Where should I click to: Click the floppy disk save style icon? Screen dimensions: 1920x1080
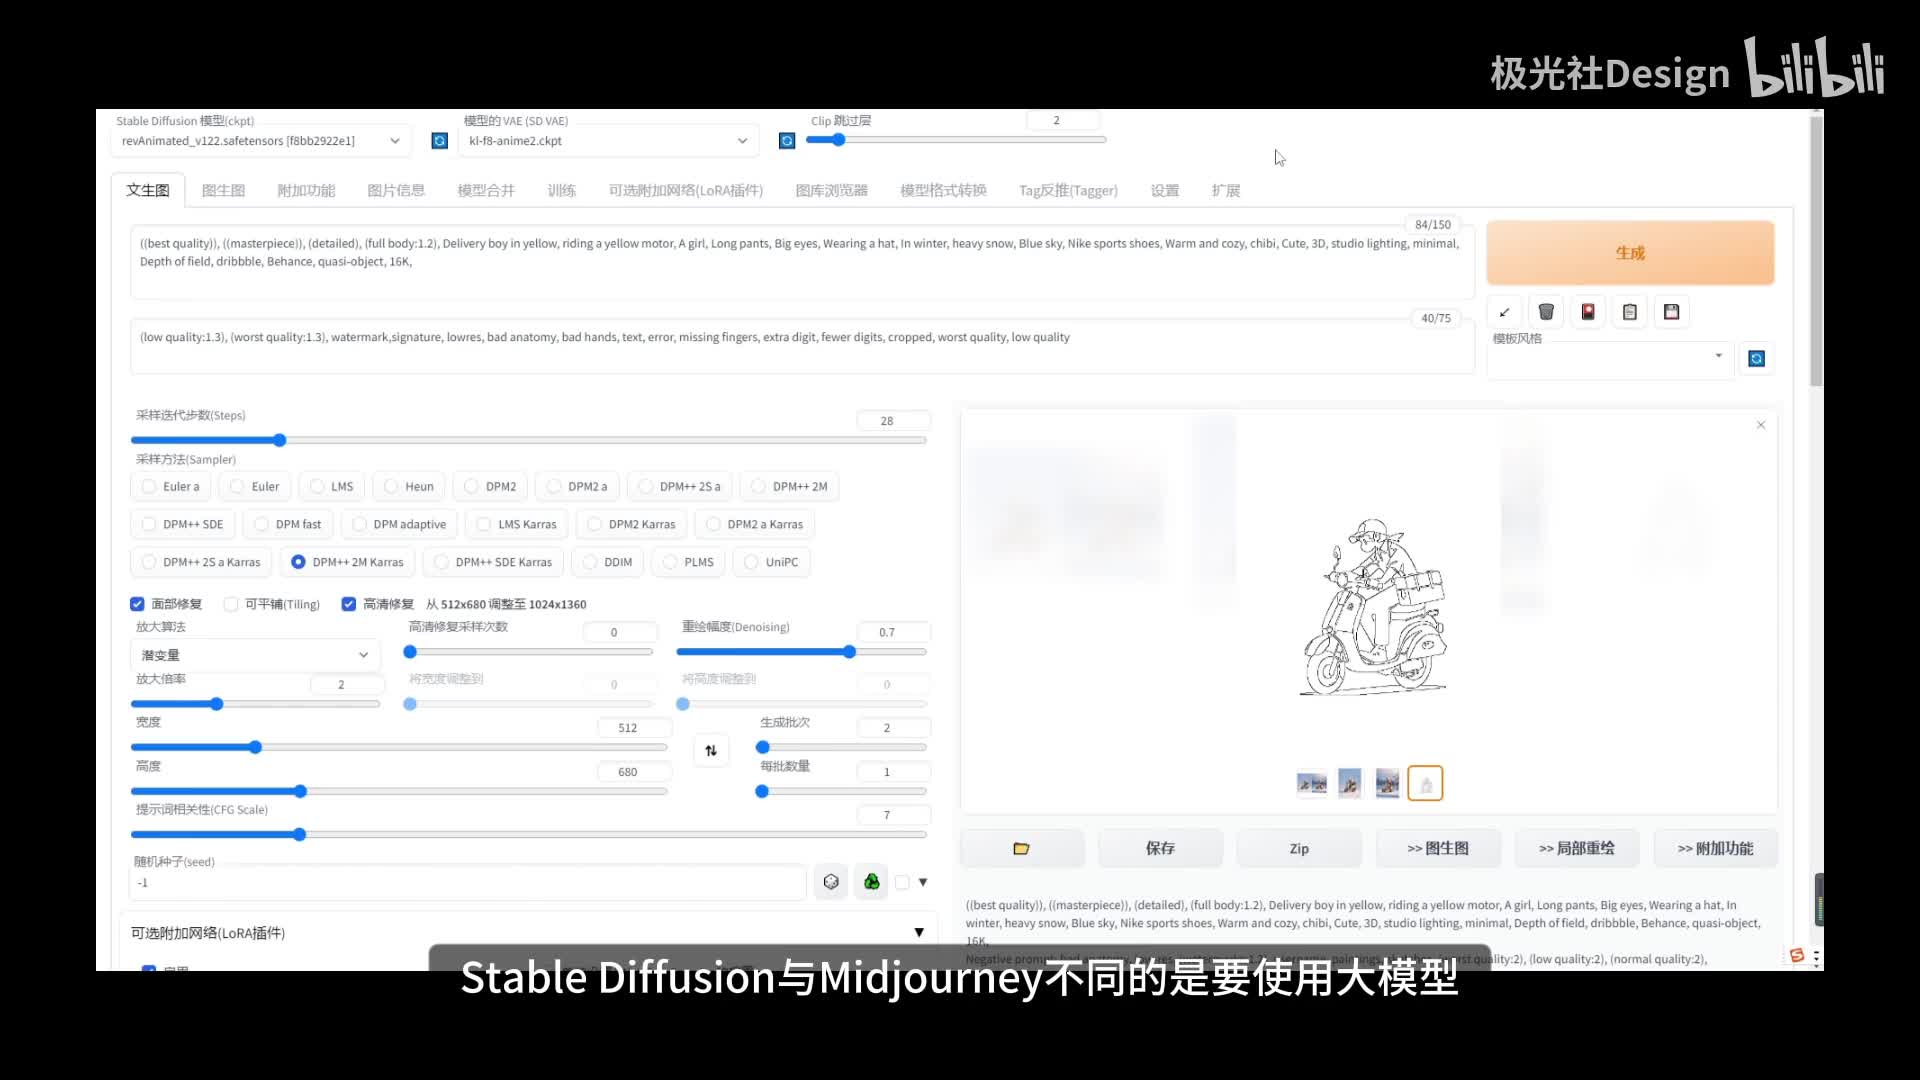click(1671, 312)
